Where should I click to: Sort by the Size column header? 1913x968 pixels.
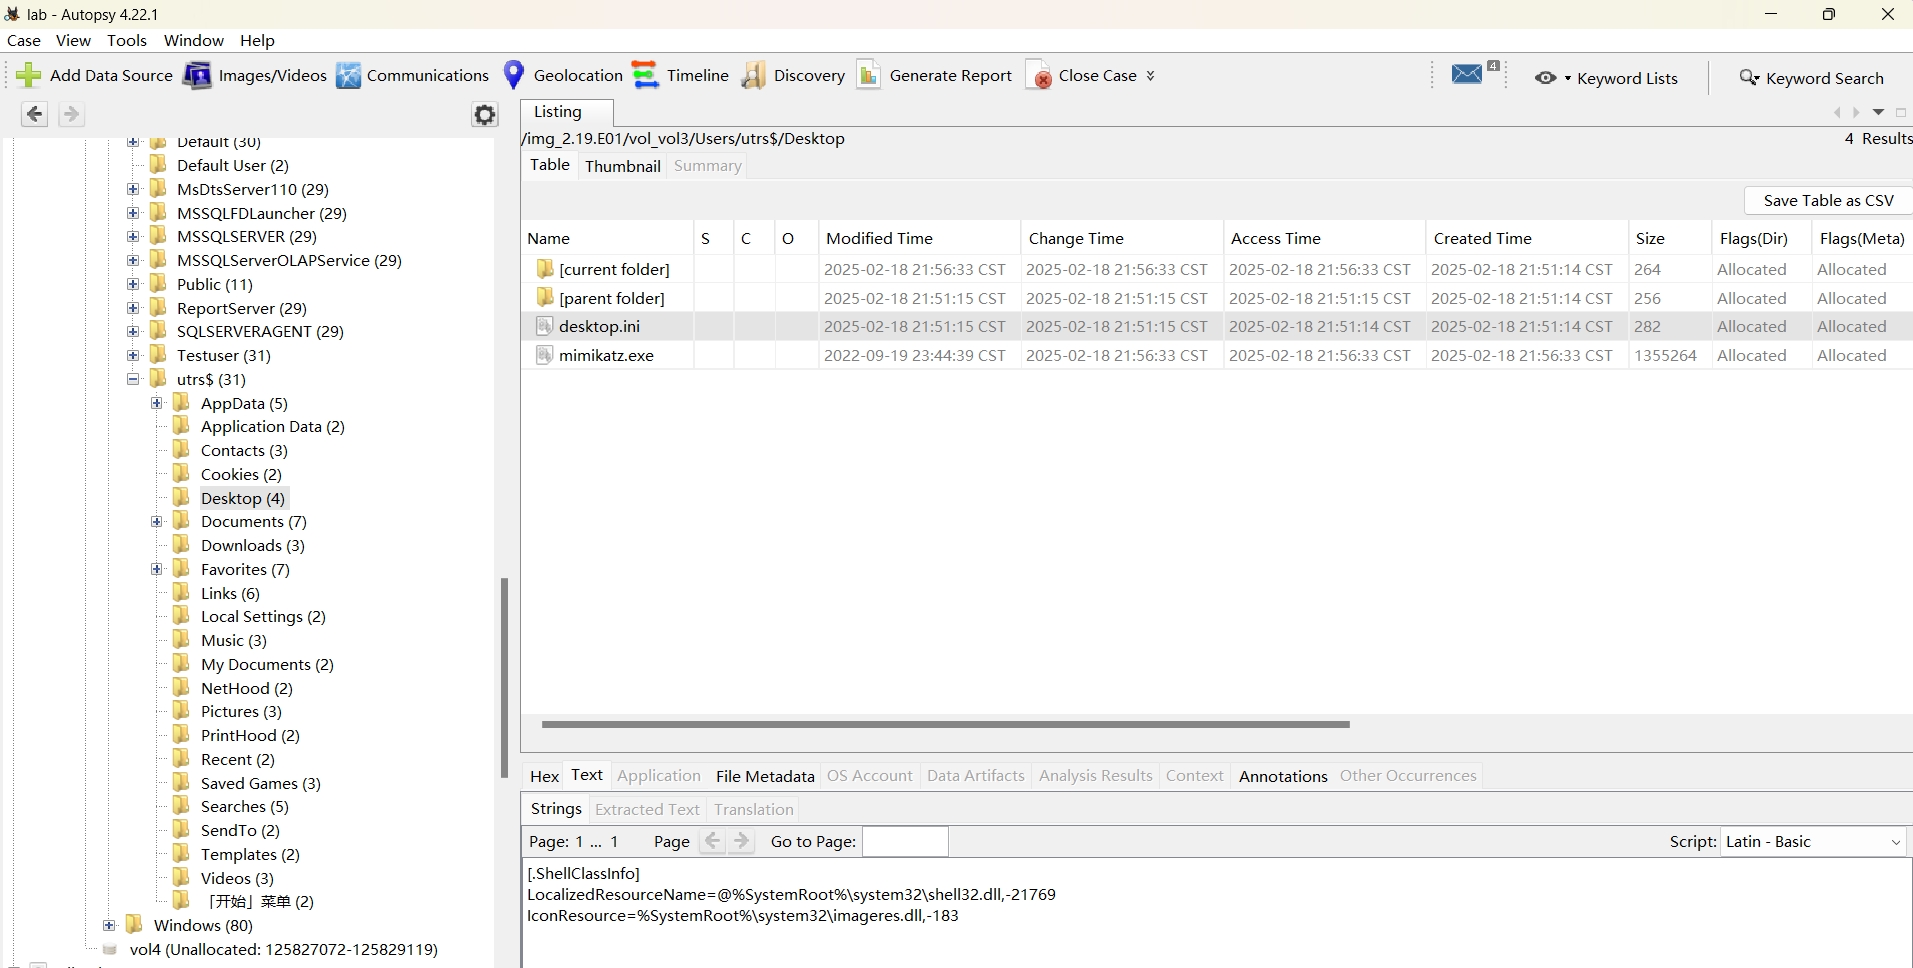point(1668,238)
